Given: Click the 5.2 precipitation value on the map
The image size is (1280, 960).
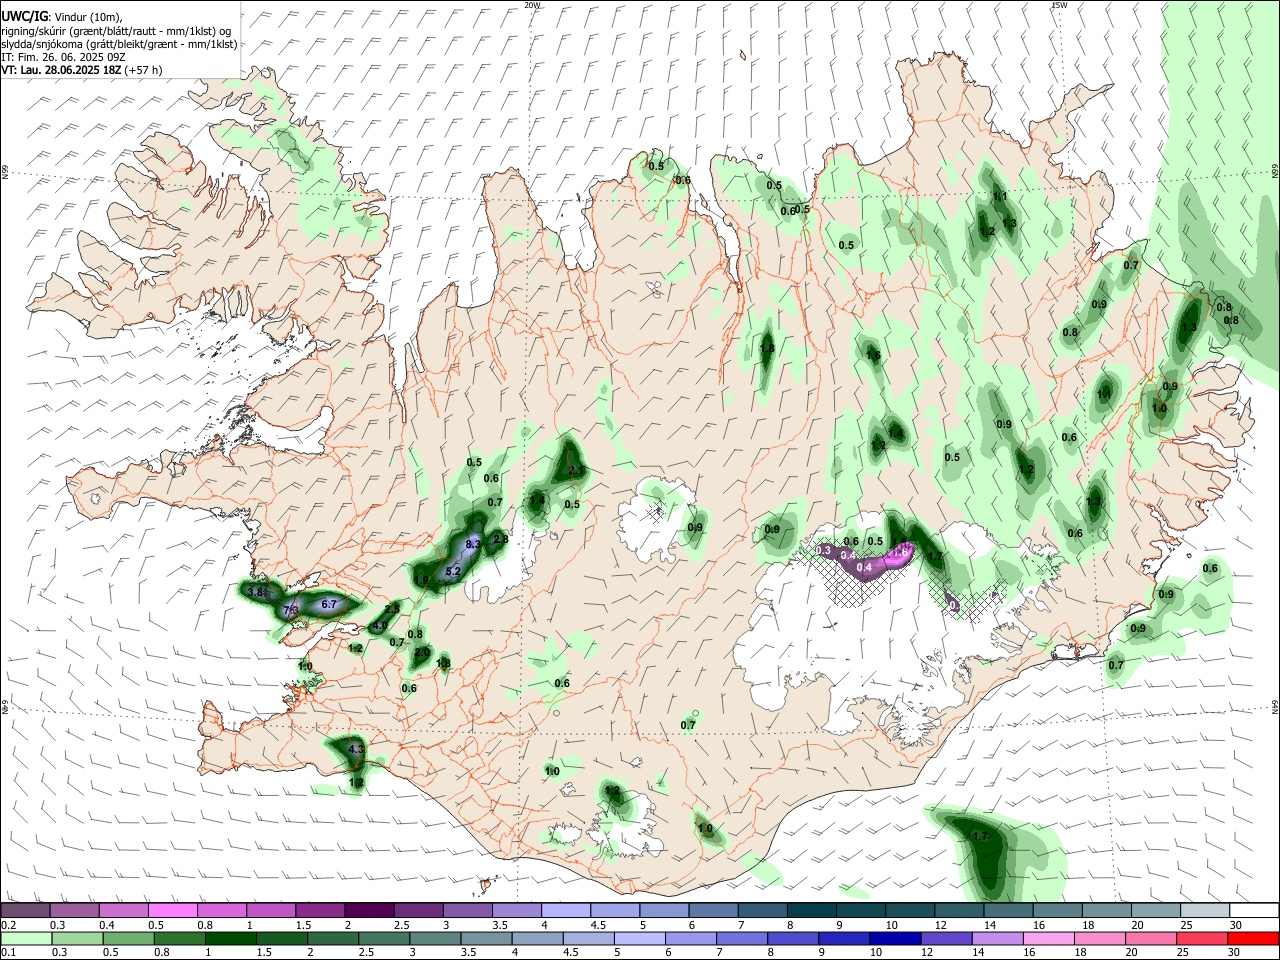Looking at the screenshot, I should pyautogui.click(x=453, y=572).
